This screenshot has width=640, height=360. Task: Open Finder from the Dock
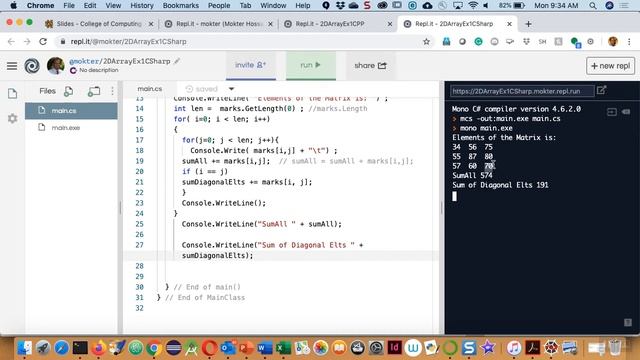pos(24,348)
